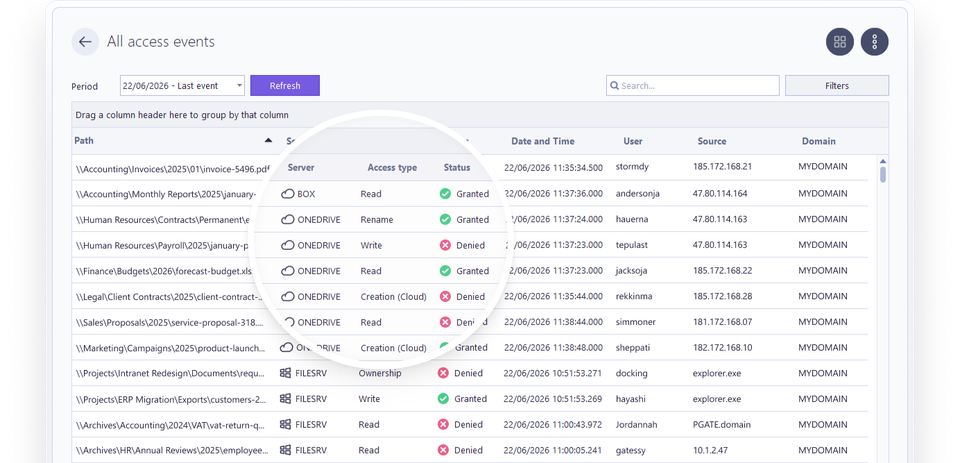960x463 pixels.
Task: Click Granted check icon on hayashi row
Action: point(443,399)
